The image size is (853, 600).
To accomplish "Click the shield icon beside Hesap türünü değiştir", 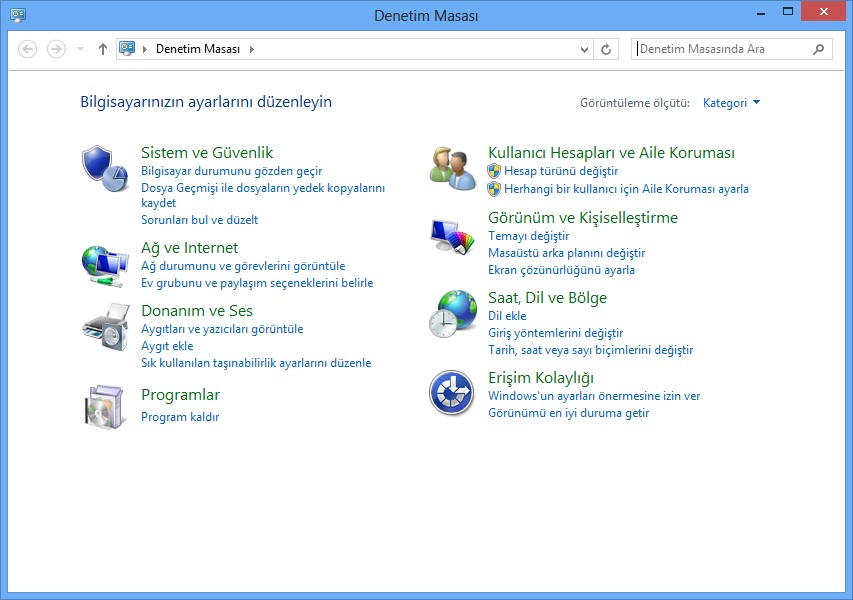I will click(494, 171).
